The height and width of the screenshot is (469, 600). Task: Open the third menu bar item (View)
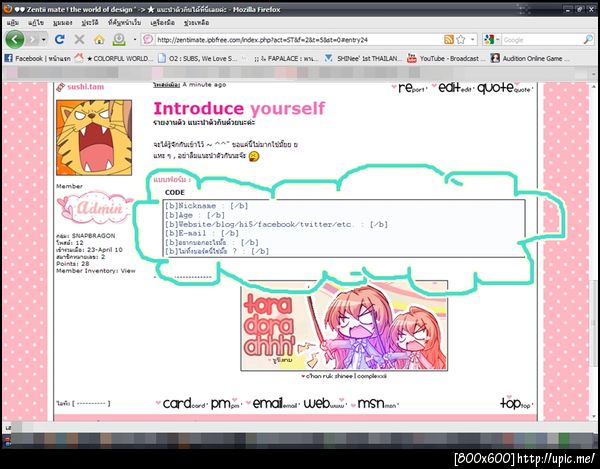pyautogui.click(x=63, y=23)
